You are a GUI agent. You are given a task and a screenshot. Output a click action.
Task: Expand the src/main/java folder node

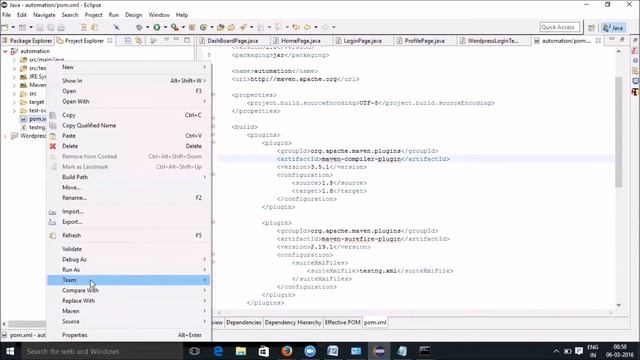click(x=14, y=60)
